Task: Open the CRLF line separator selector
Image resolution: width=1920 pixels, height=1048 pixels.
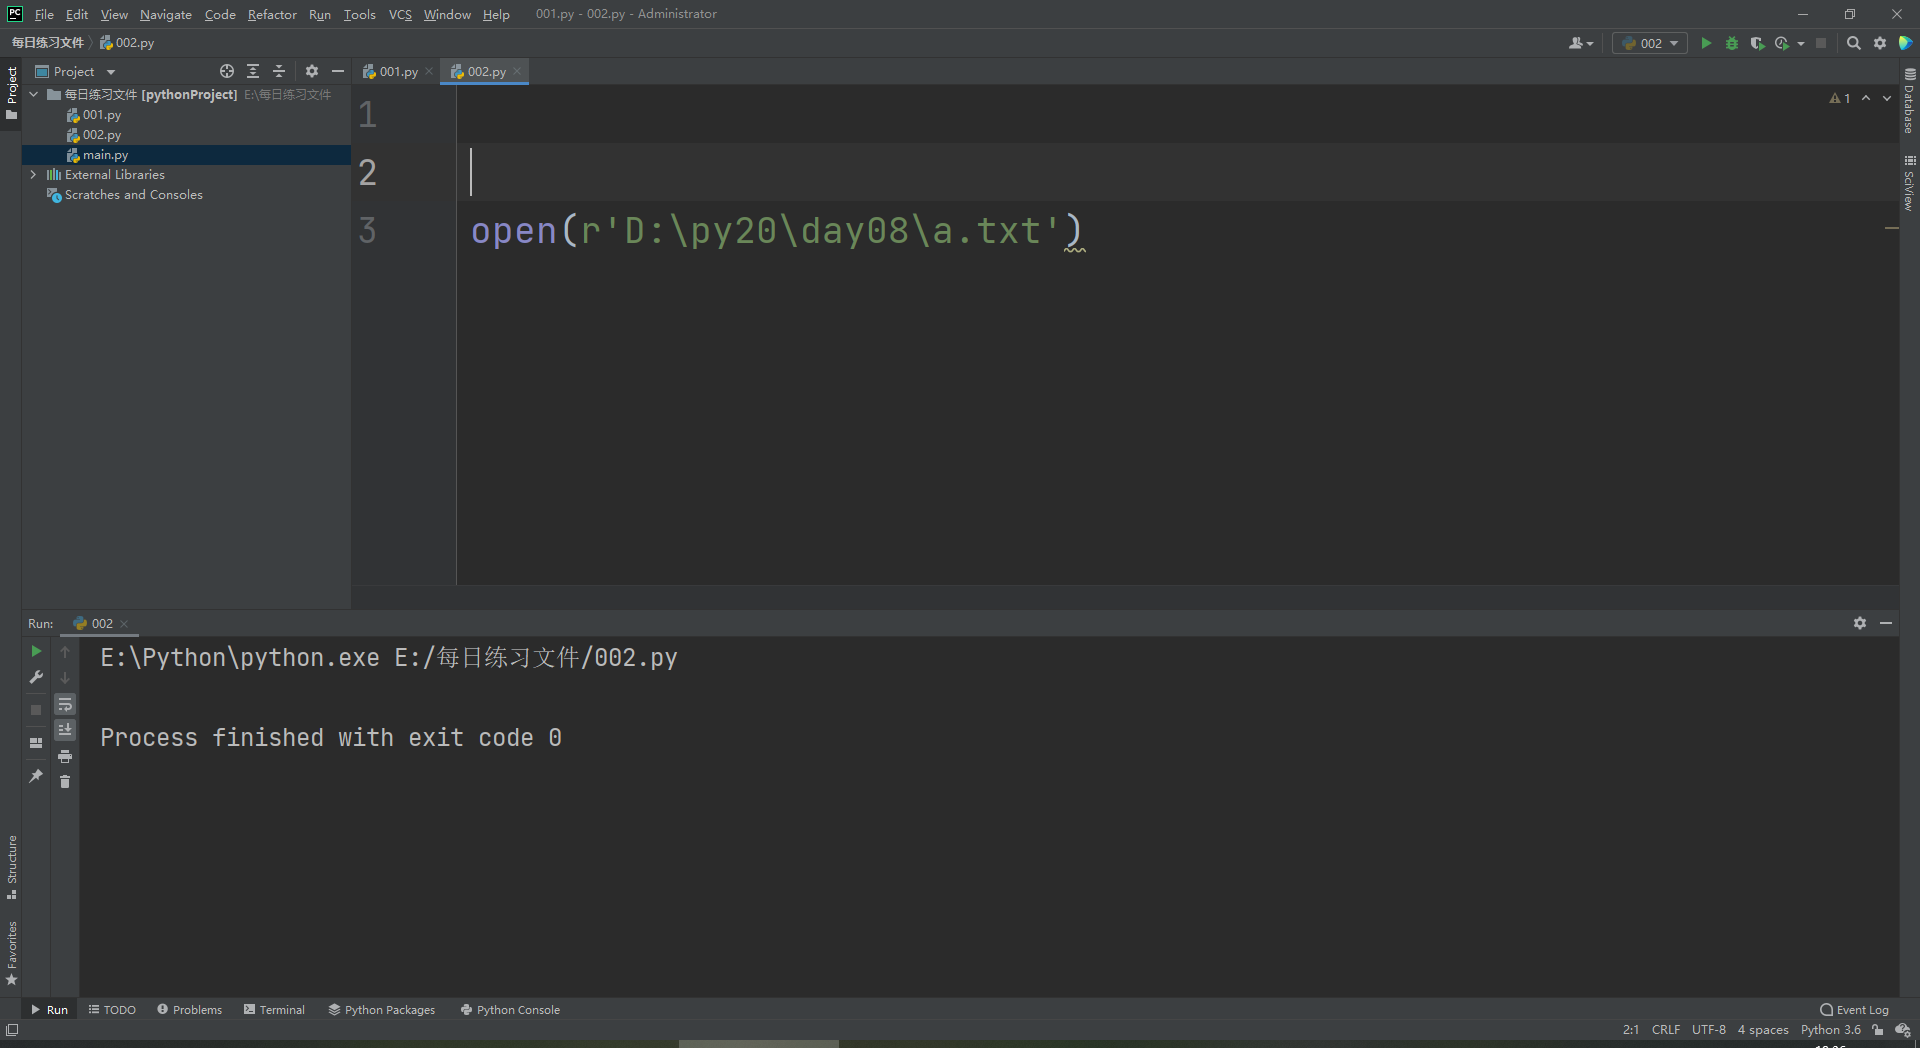Action: click(1666, 1030)
